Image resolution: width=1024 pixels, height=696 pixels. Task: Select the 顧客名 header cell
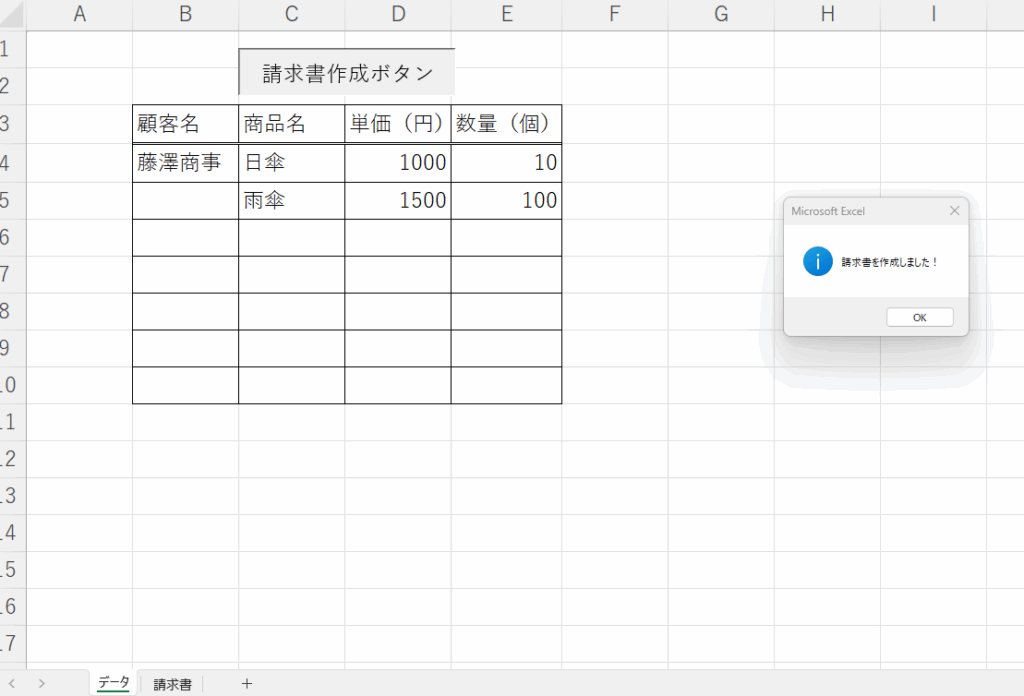[185, 124]
